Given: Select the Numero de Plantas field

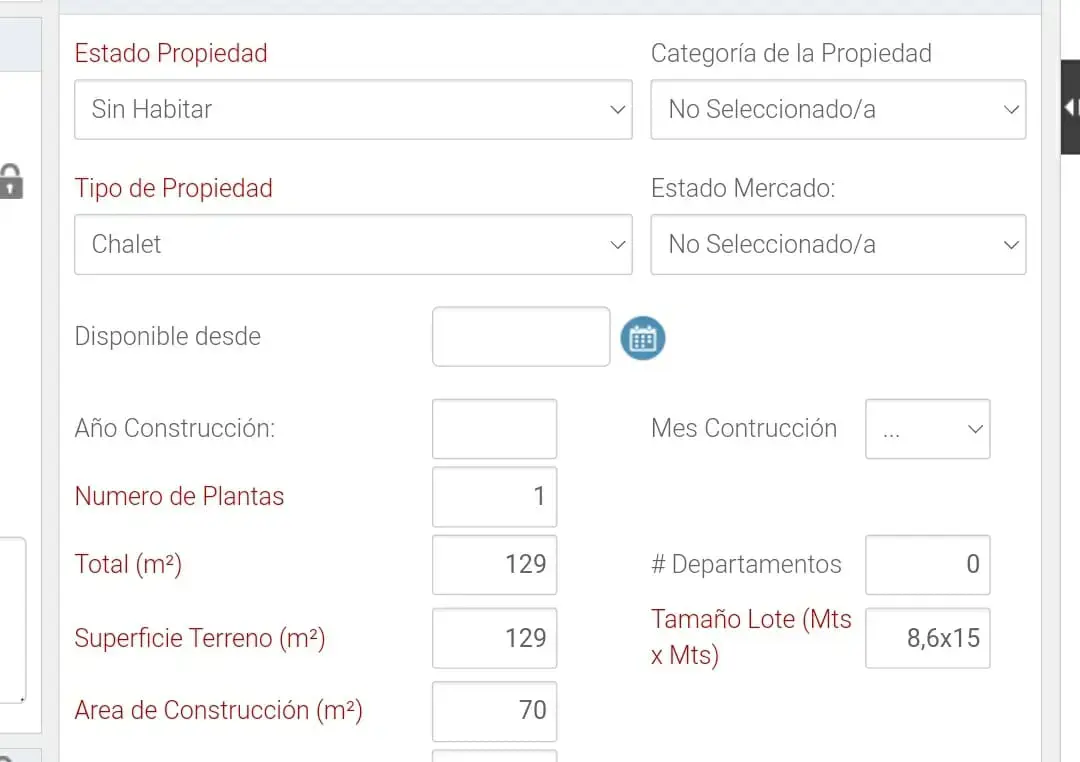Looking at the screenshot, I should point(494,497).
